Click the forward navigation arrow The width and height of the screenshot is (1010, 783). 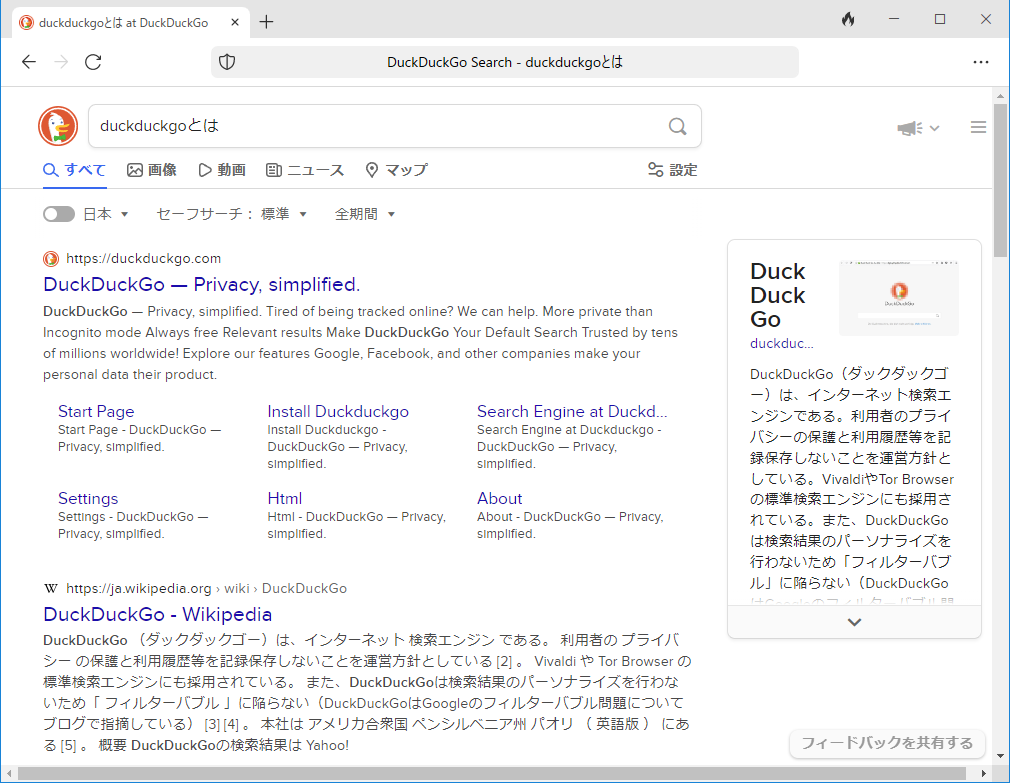(x=61, y=62)
